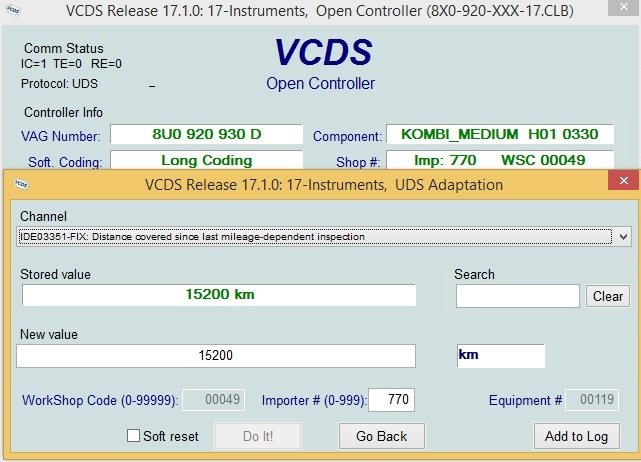Image resolution: width=641 pixels, height=462 pixels.
Task: Click the Stored value field showing 15200 km
Action: point(219,295)
